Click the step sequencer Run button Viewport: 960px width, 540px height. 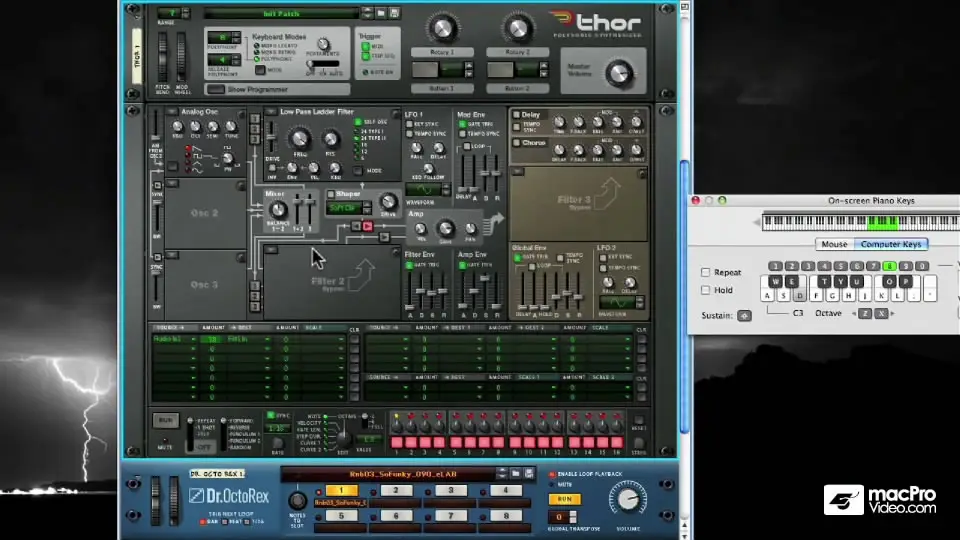click(x=165, y=421)
